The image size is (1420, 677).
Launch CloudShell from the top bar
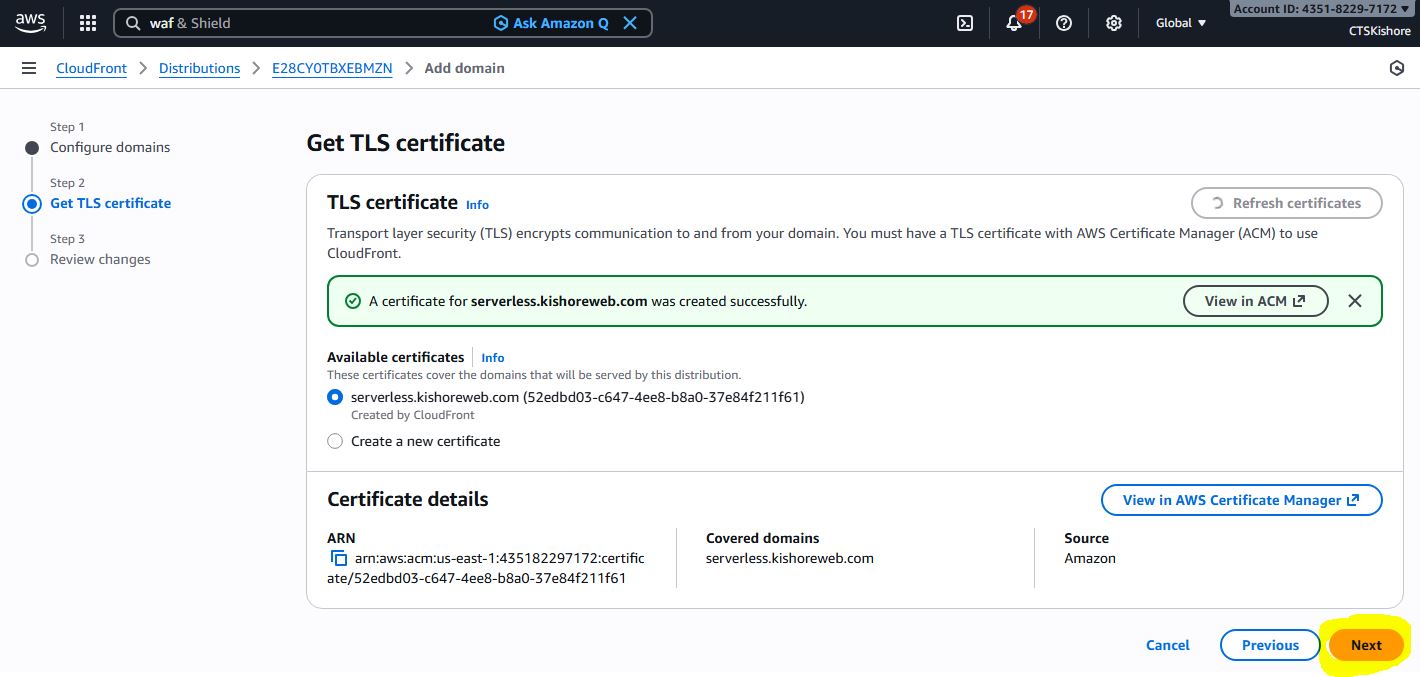tap(965, 23)
